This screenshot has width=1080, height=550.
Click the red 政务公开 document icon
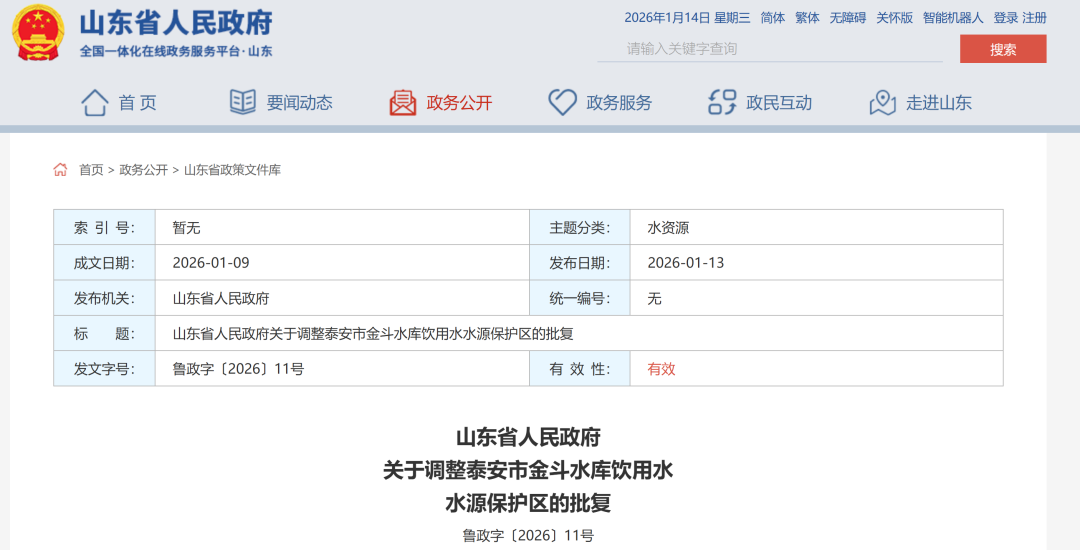403,102
